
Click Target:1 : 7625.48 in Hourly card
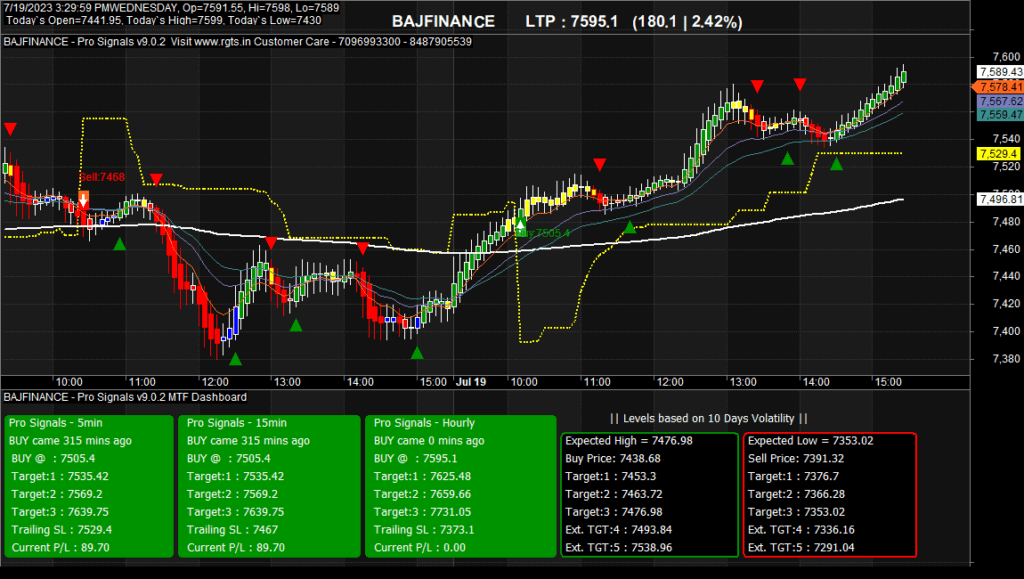[x=422, y=477]
